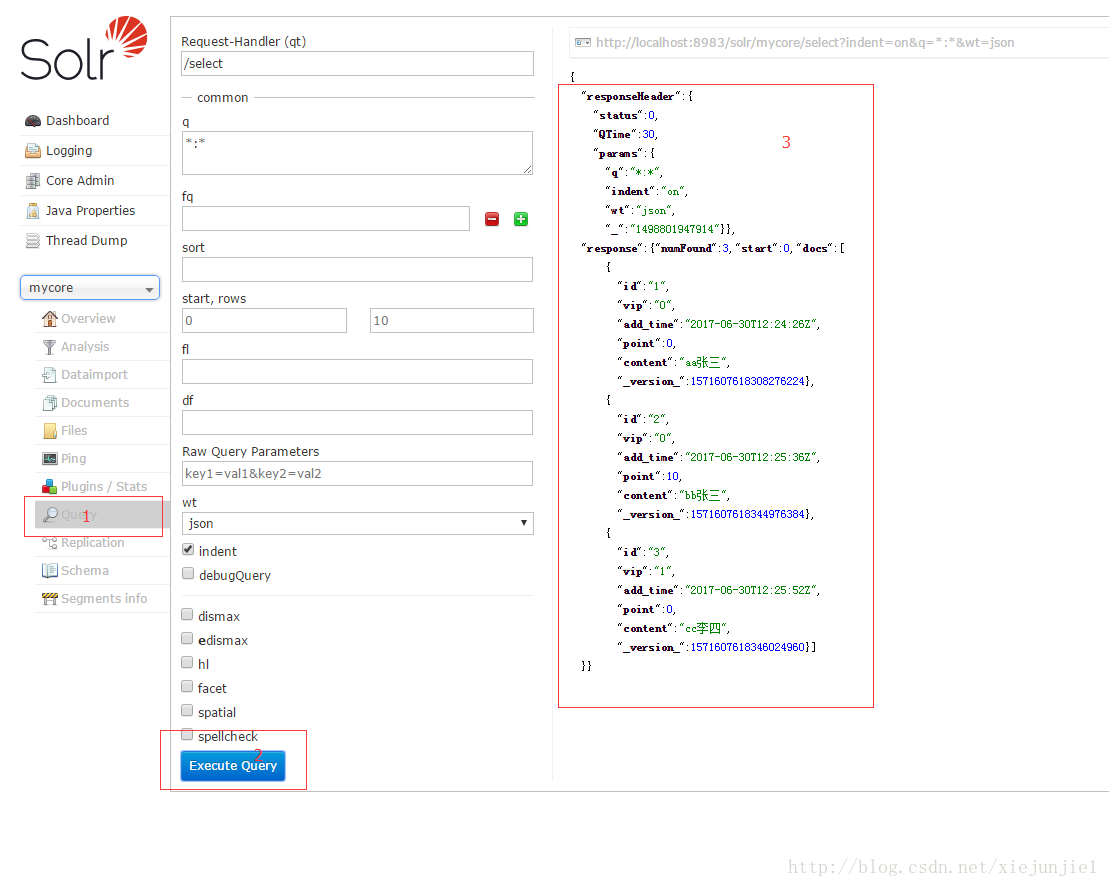Click the Analysis funnel icon
This screenshot has width=1109, height=887.
point(50,347)
